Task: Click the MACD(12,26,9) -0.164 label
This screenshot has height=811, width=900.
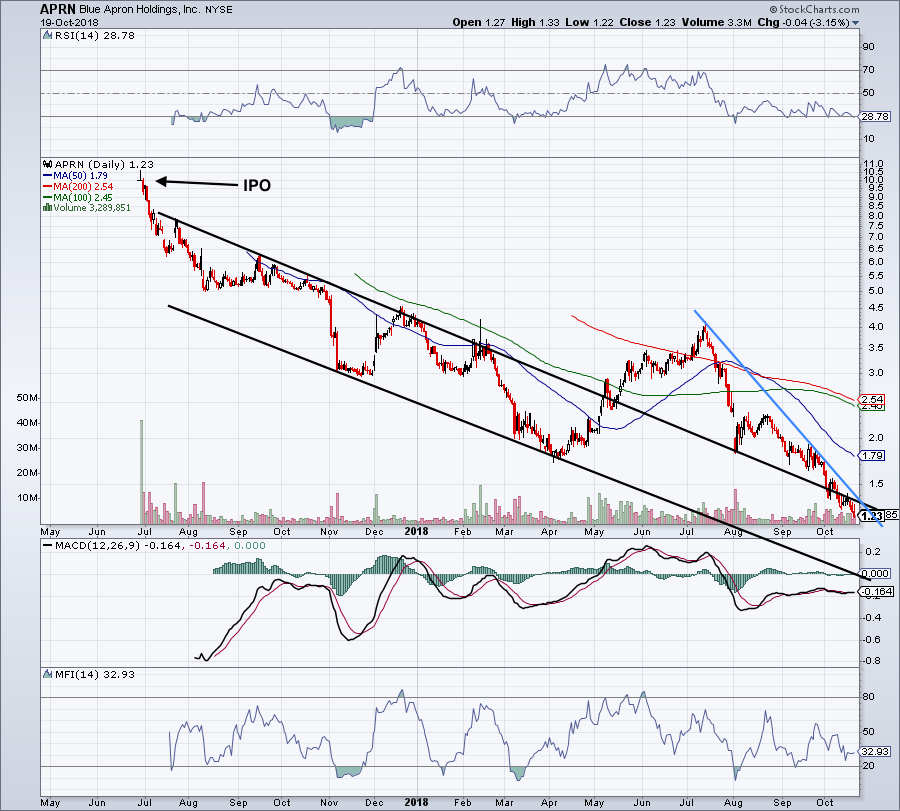Action: 118,545
